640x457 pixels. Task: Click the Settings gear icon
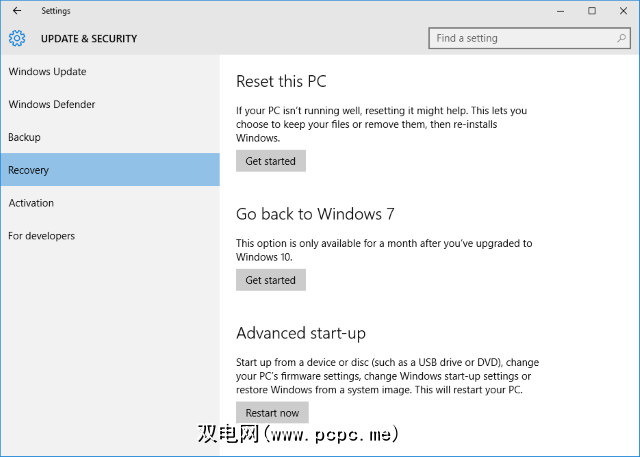point(16,39)
